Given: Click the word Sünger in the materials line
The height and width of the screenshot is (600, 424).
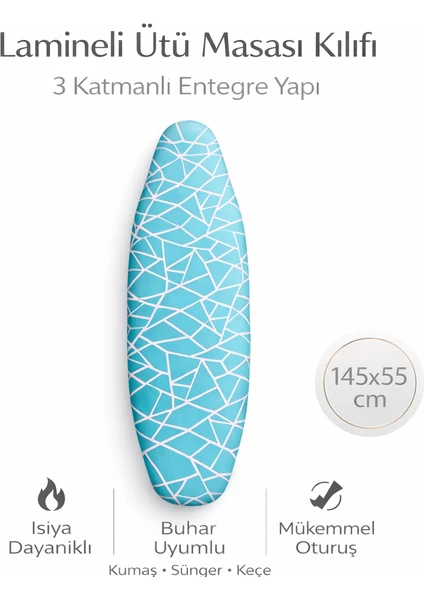Looking at the screenshot, I should (196, 571).
